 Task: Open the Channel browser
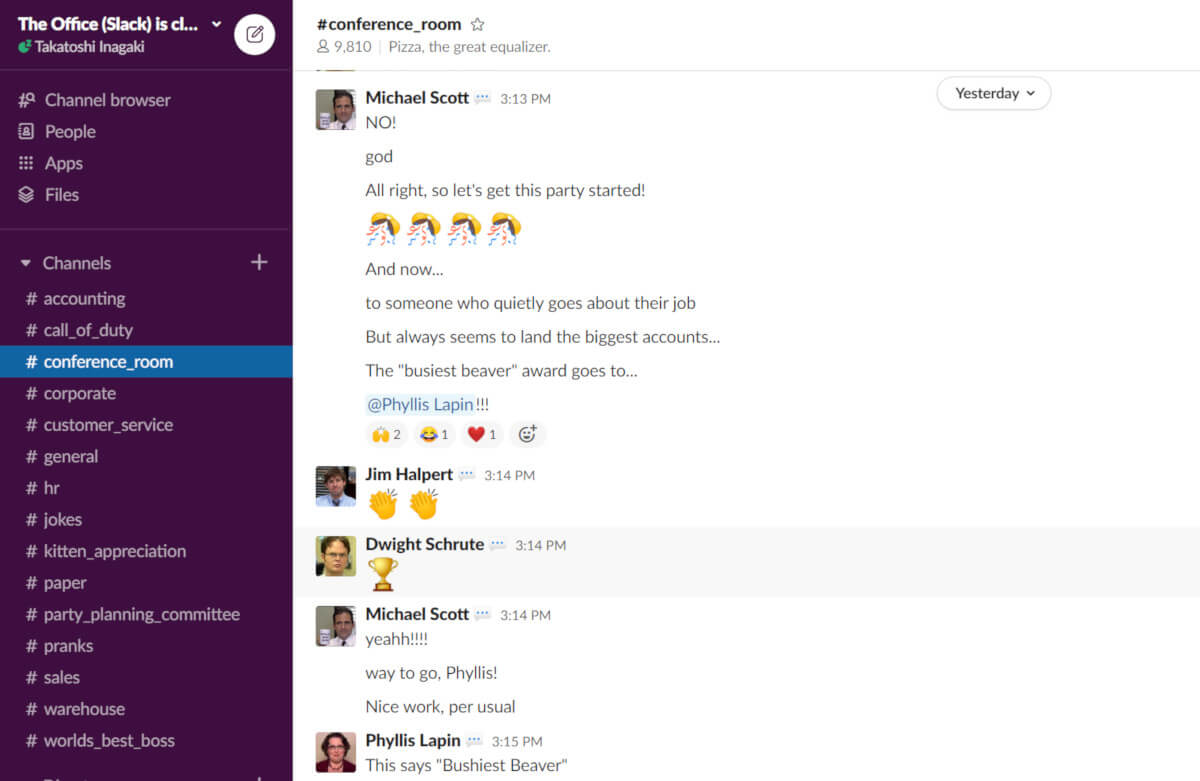[94, 100]
